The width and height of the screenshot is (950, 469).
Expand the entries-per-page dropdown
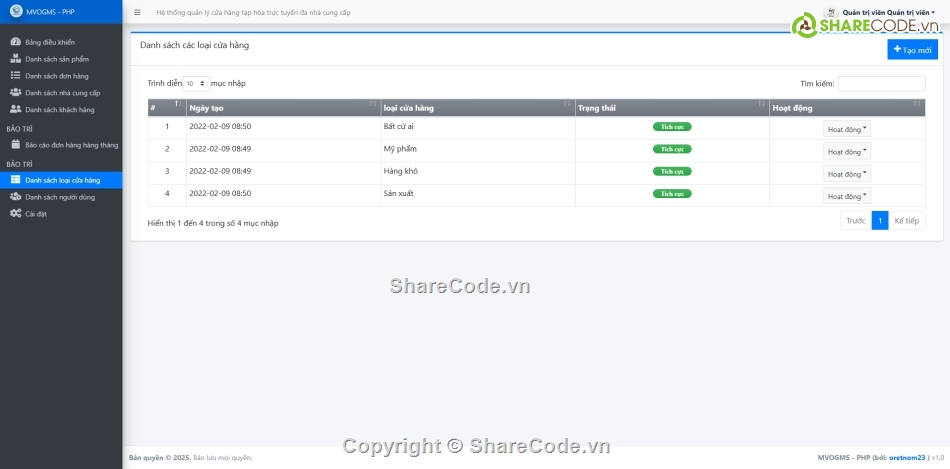[x=195, y=84]
